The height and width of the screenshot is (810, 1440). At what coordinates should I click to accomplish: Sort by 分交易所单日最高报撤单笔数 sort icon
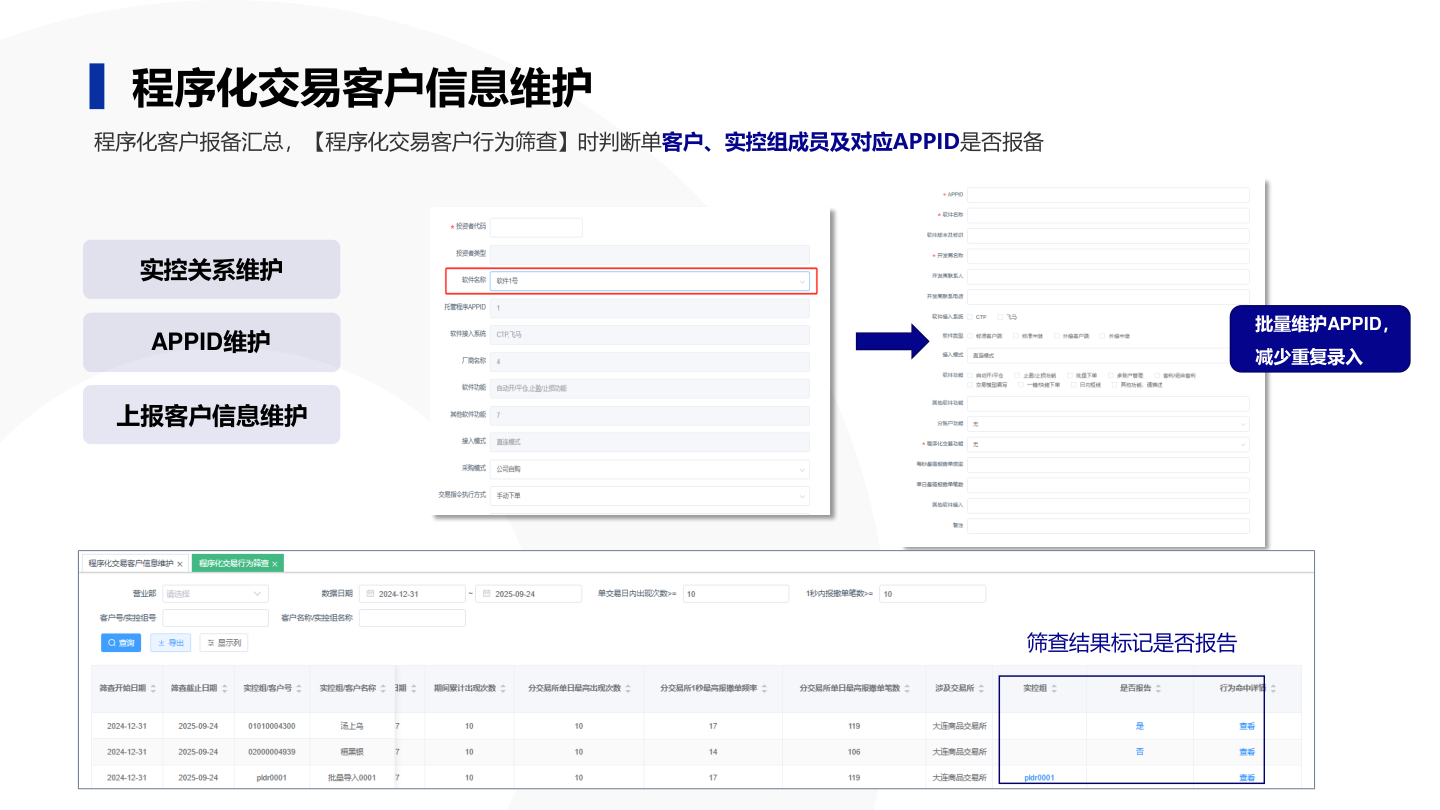[905, 689]
